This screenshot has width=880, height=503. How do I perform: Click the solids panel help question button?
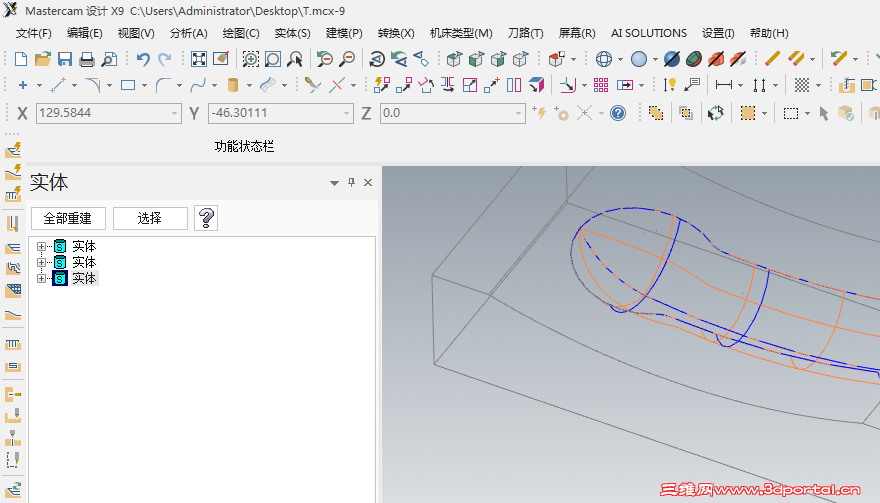(x=206, y=218)
